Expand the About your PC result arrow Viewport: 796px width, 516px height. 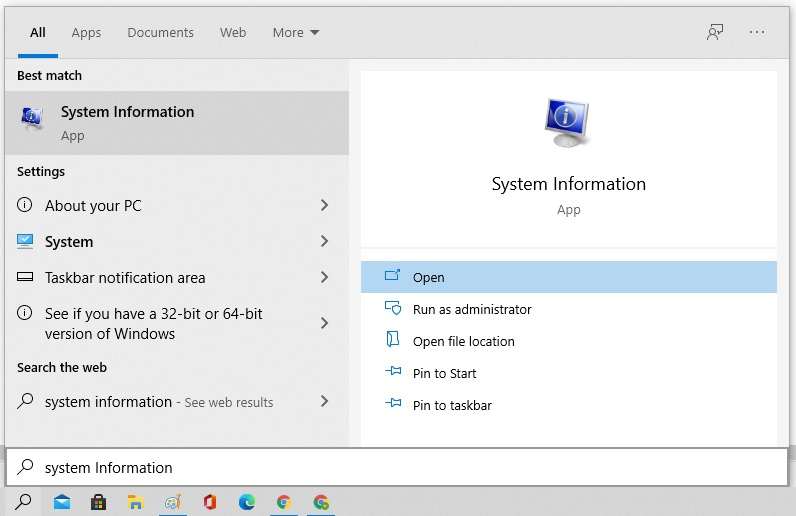point(324,206)
